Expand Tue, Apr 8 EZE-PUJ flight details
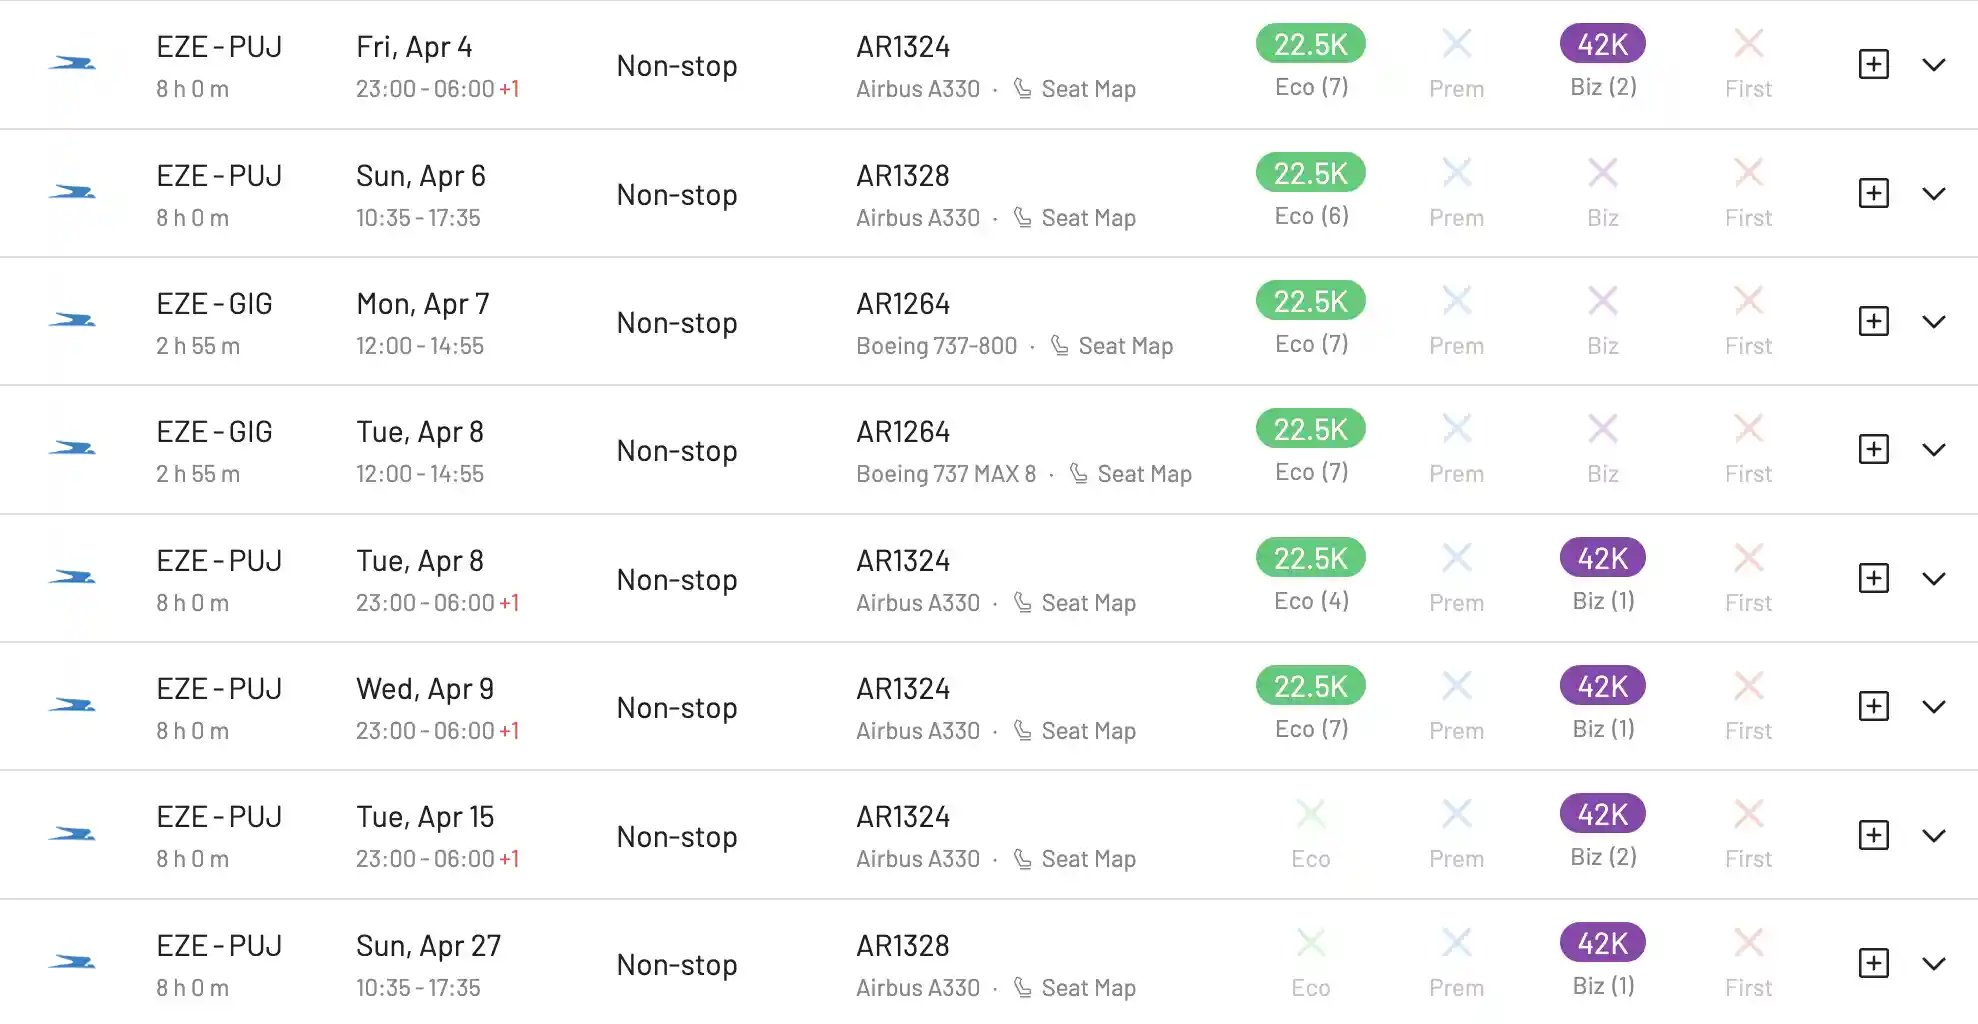Image resolution: width=1978 pixels, height=1024 pixels. click(1934, 579)
